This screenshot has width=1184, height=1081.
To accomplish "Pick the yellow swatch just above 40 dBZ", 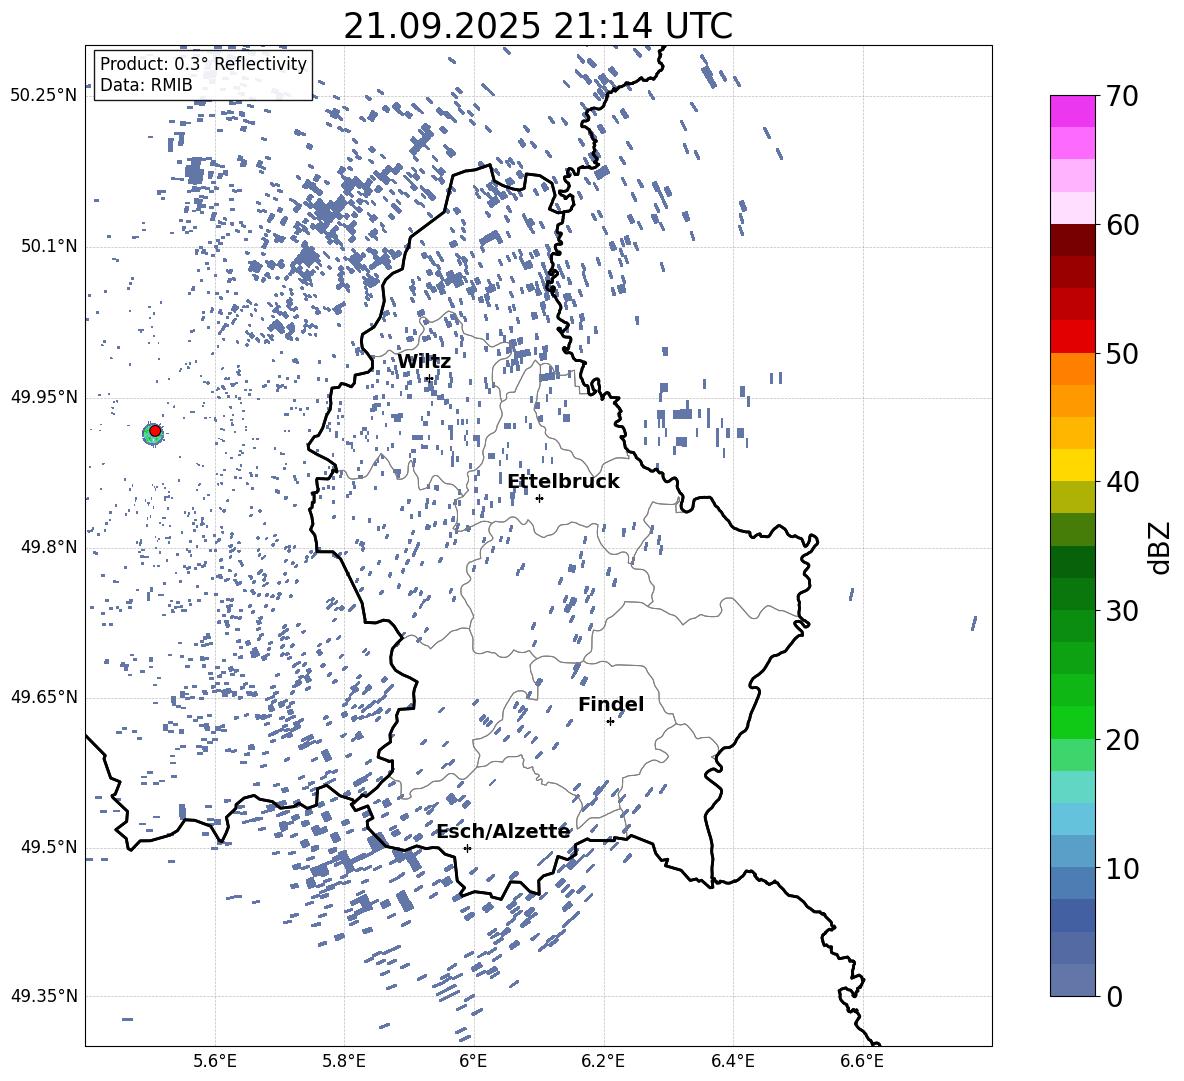I will tap(1073, 465).
